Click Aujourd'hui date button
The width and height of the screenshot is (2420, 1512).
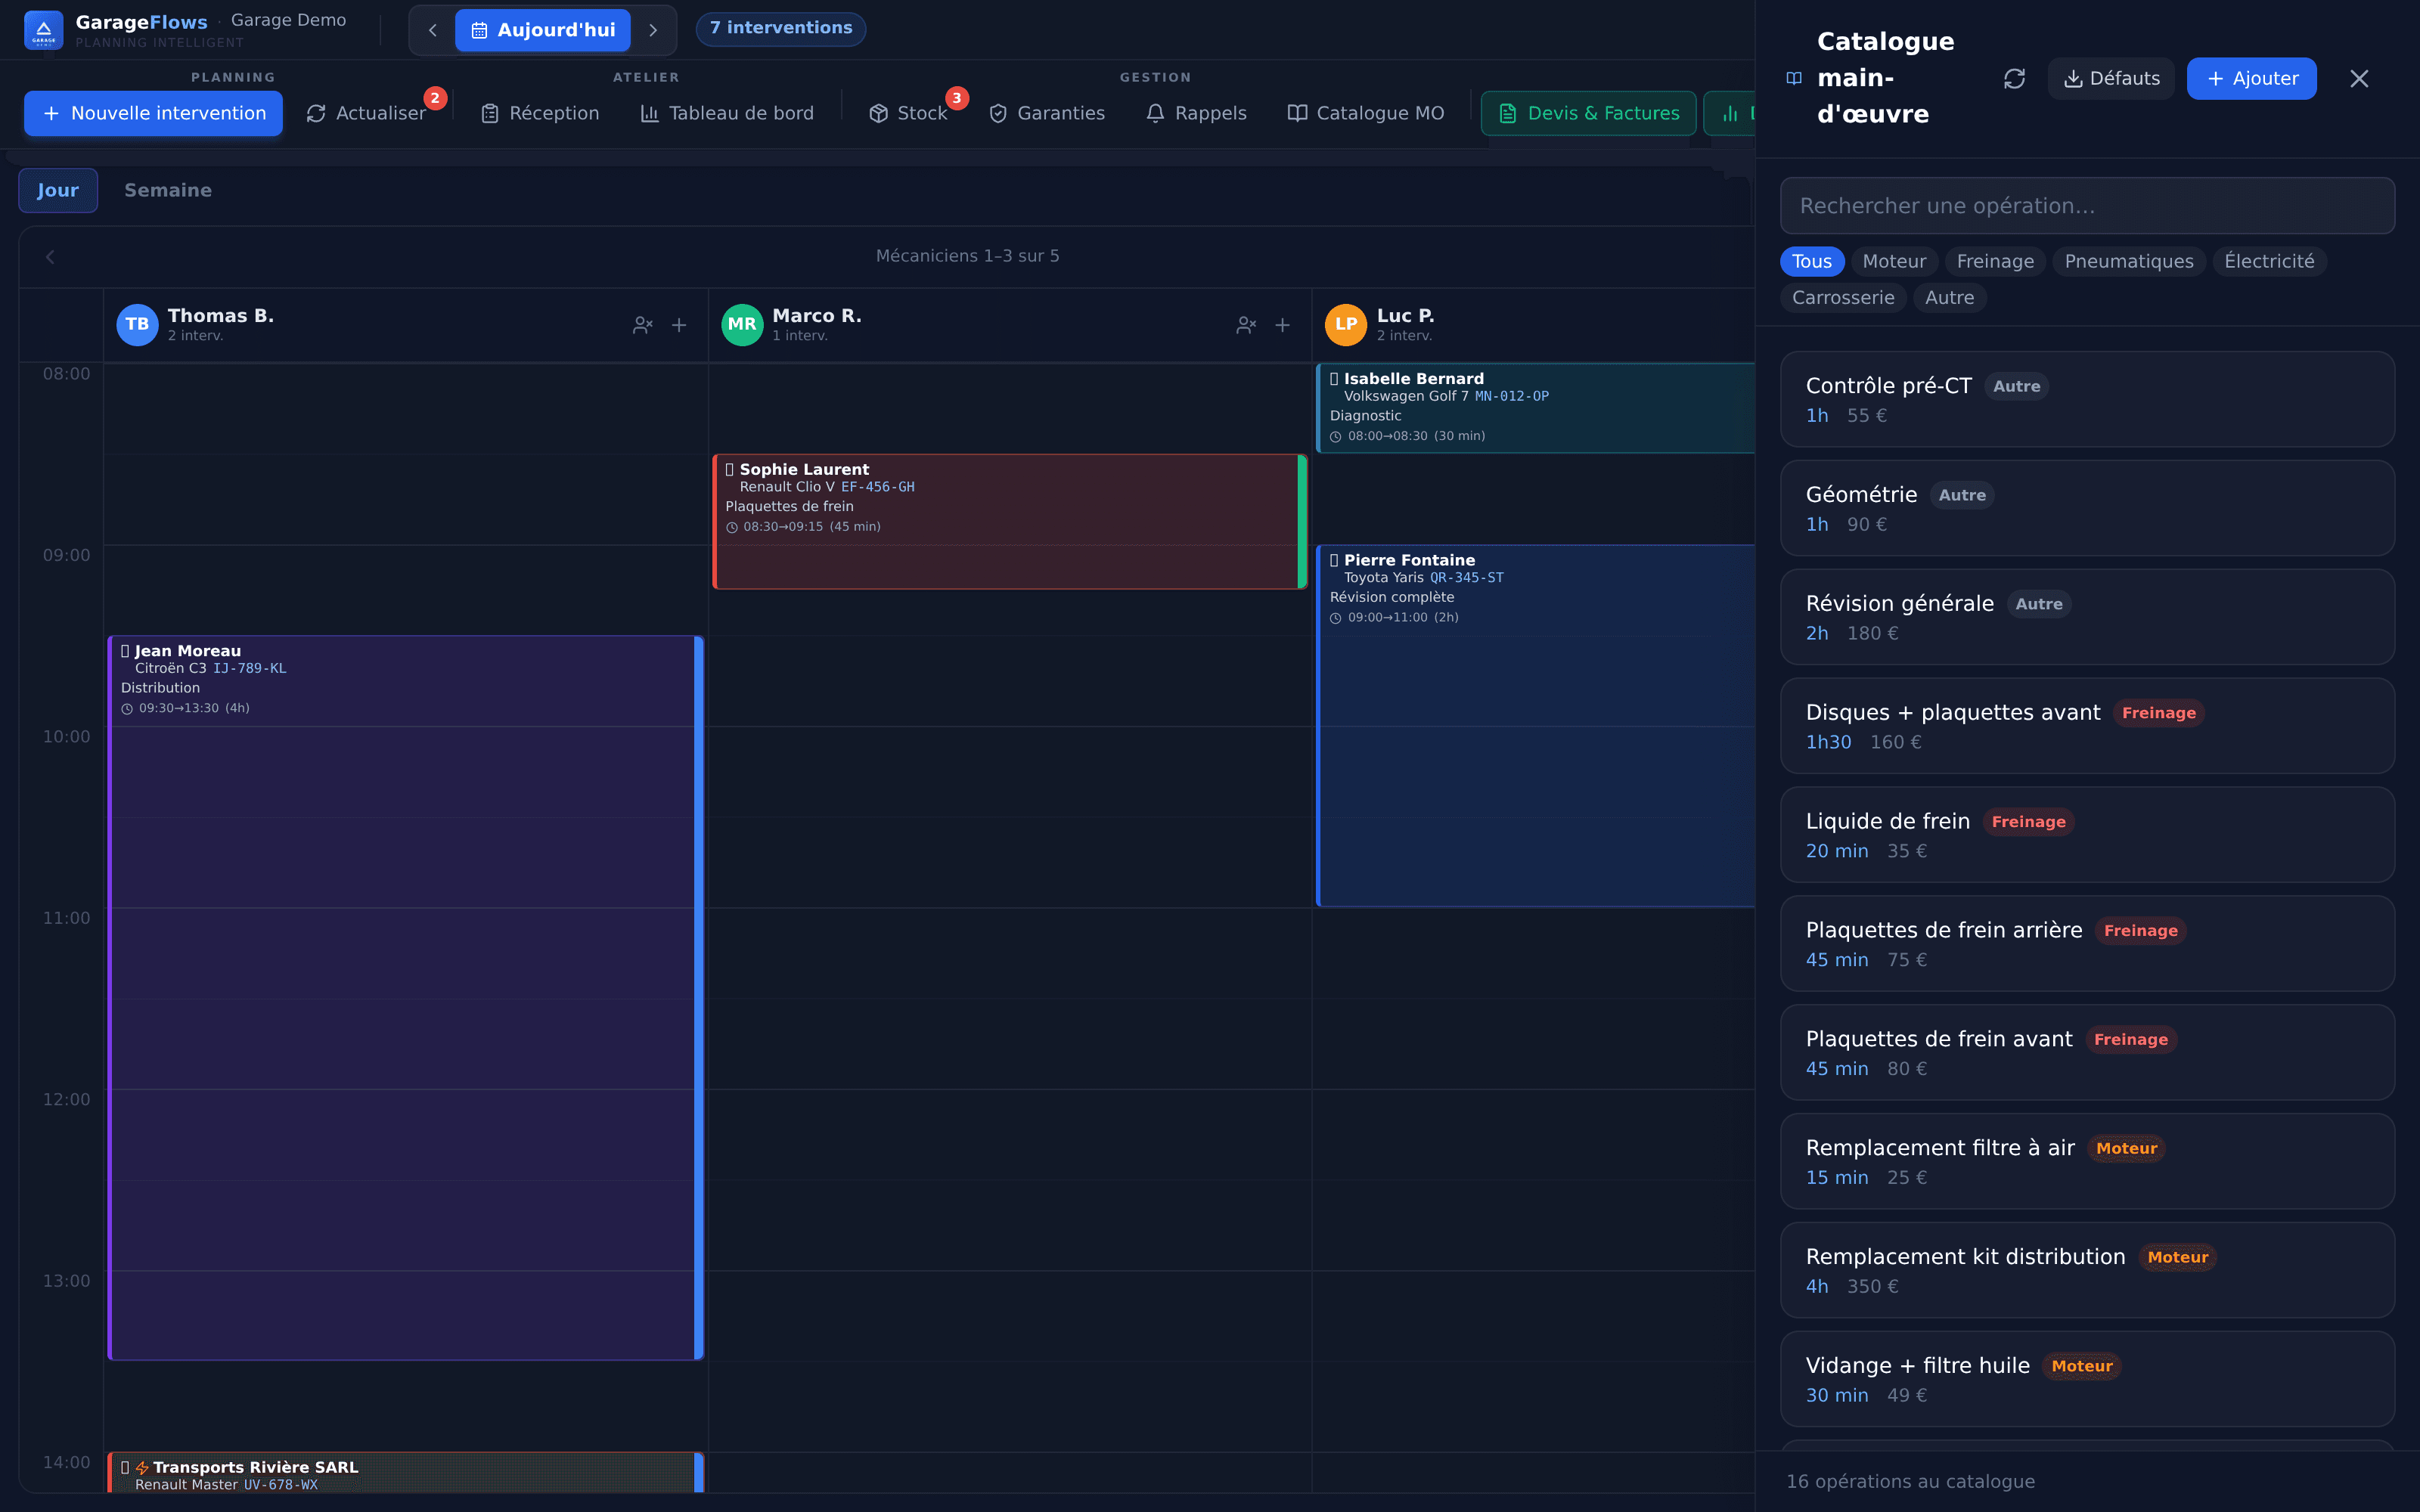click(x=543, y=30)
